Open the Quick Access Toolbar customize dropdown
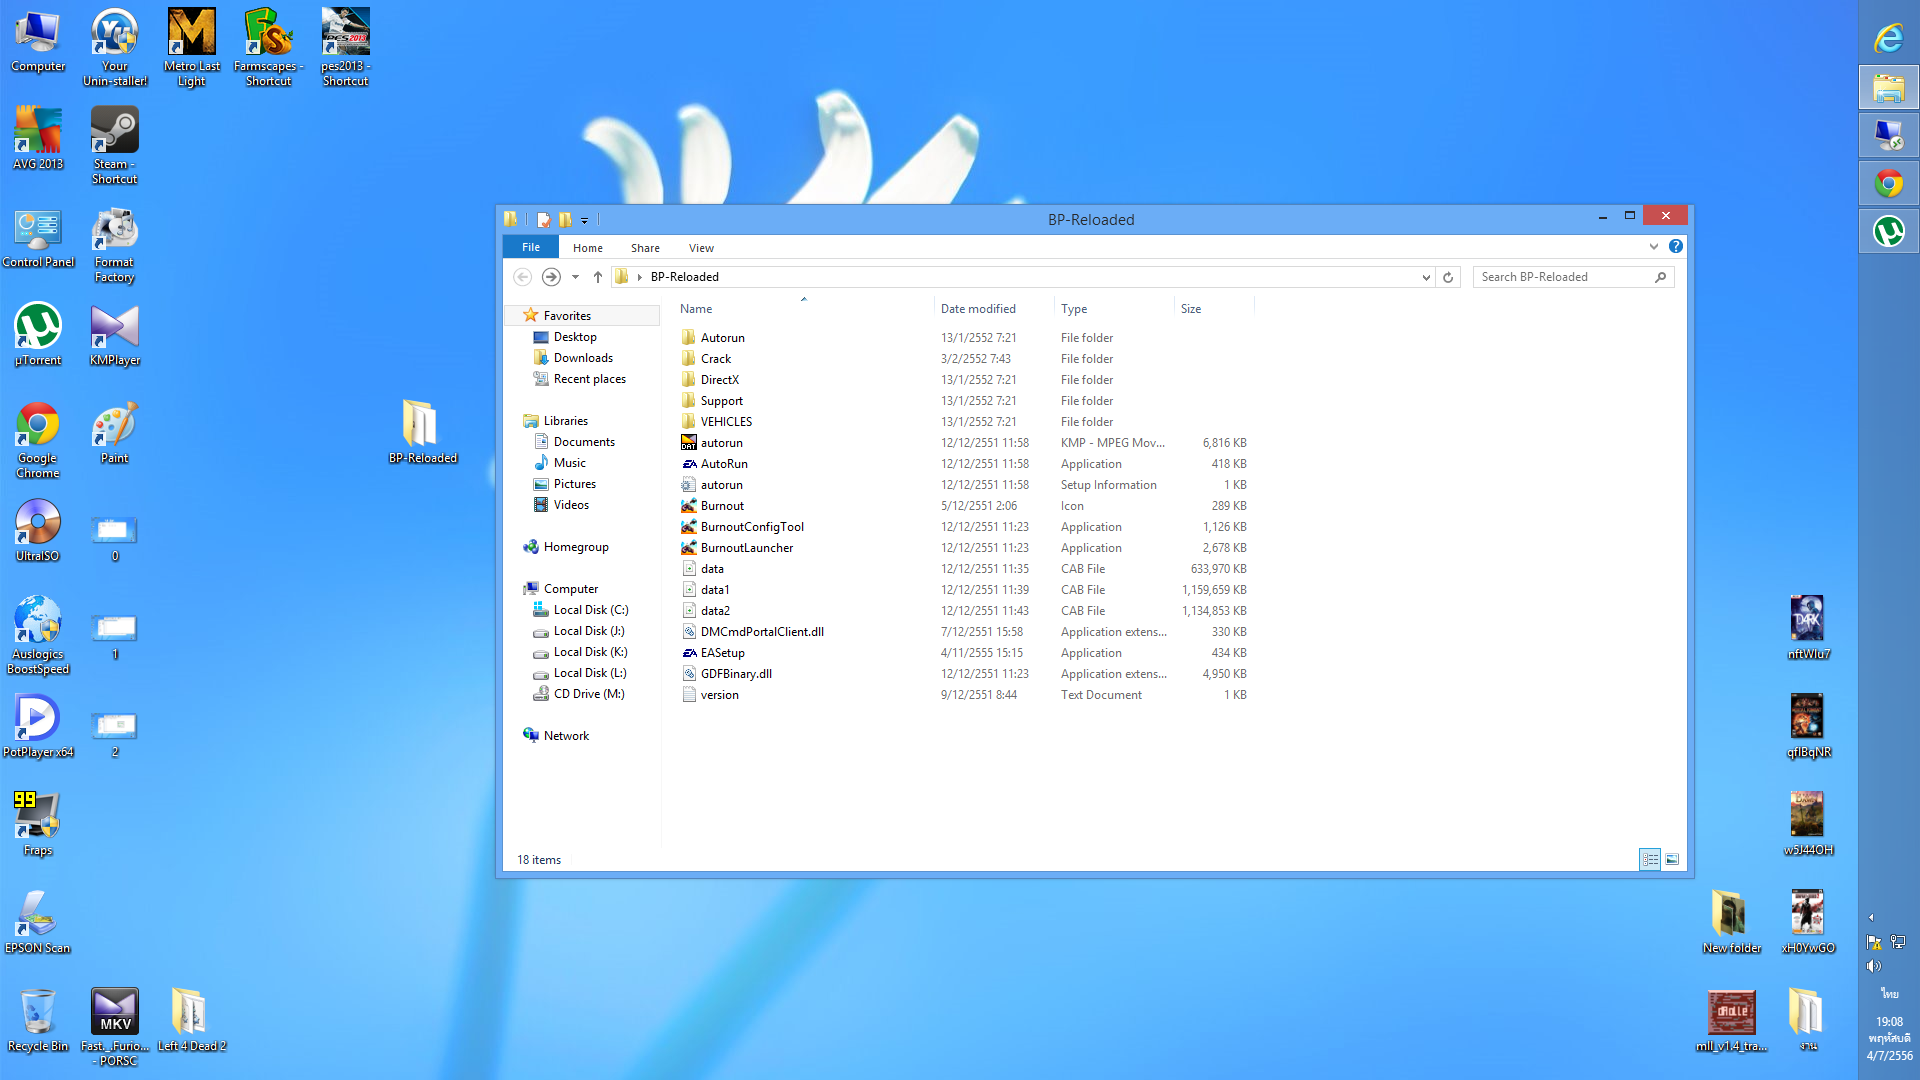This screenshot has width=1920, height=1080. click(585, 220)
